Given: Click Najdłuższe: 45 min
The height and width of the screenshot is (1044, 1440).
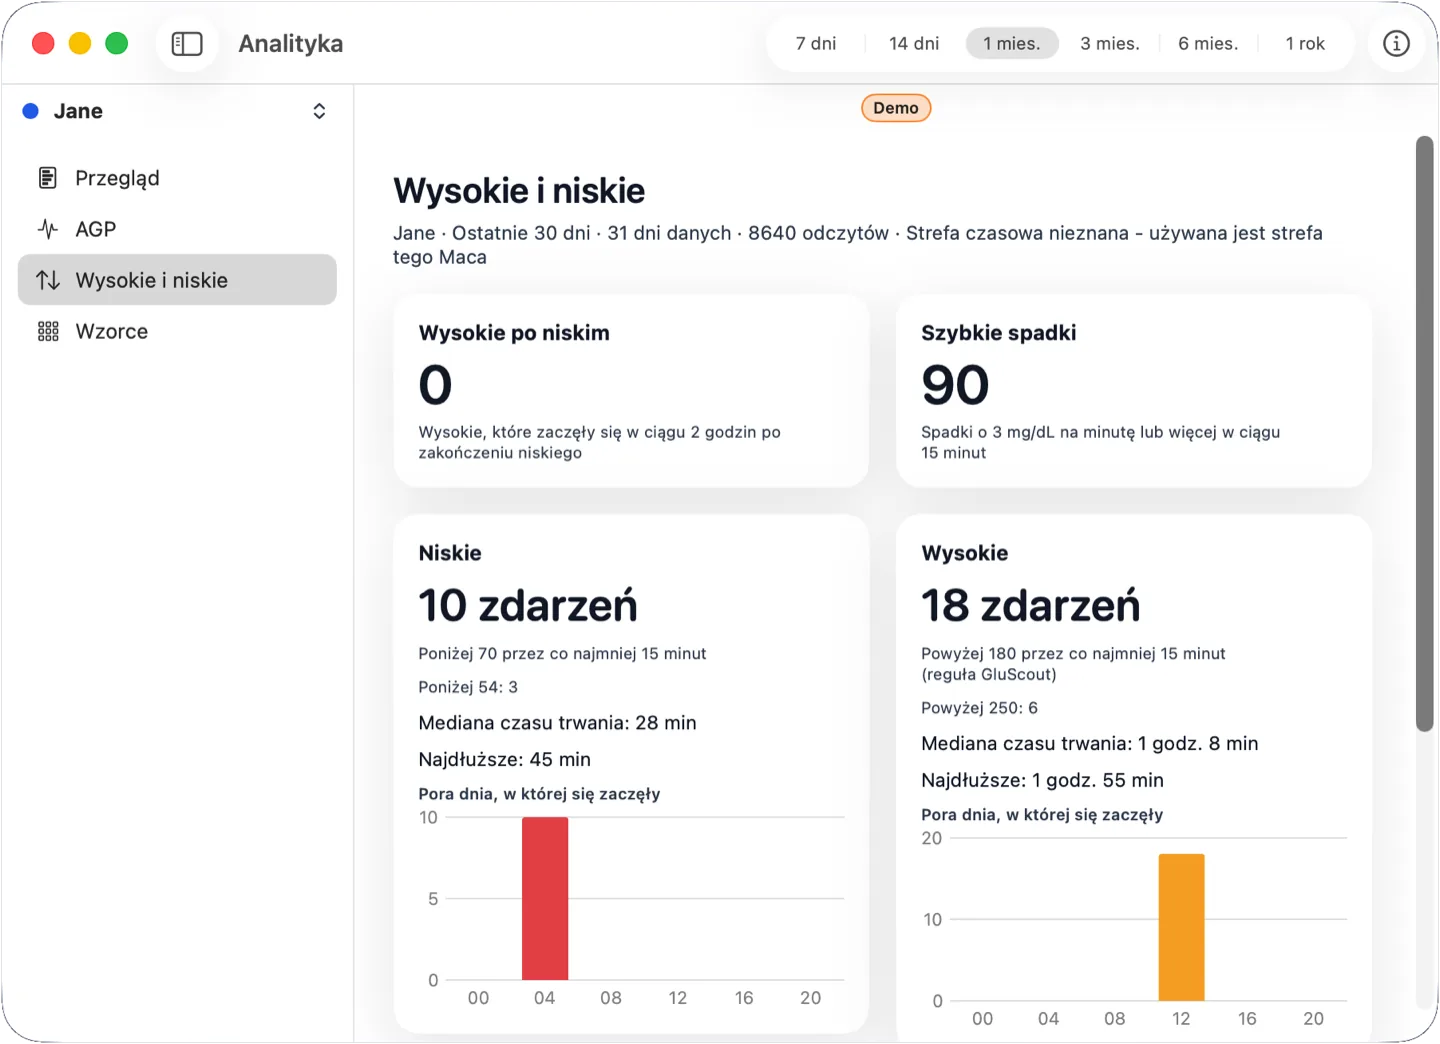Looking at the screenshot, I should click(x=504, y=760).
